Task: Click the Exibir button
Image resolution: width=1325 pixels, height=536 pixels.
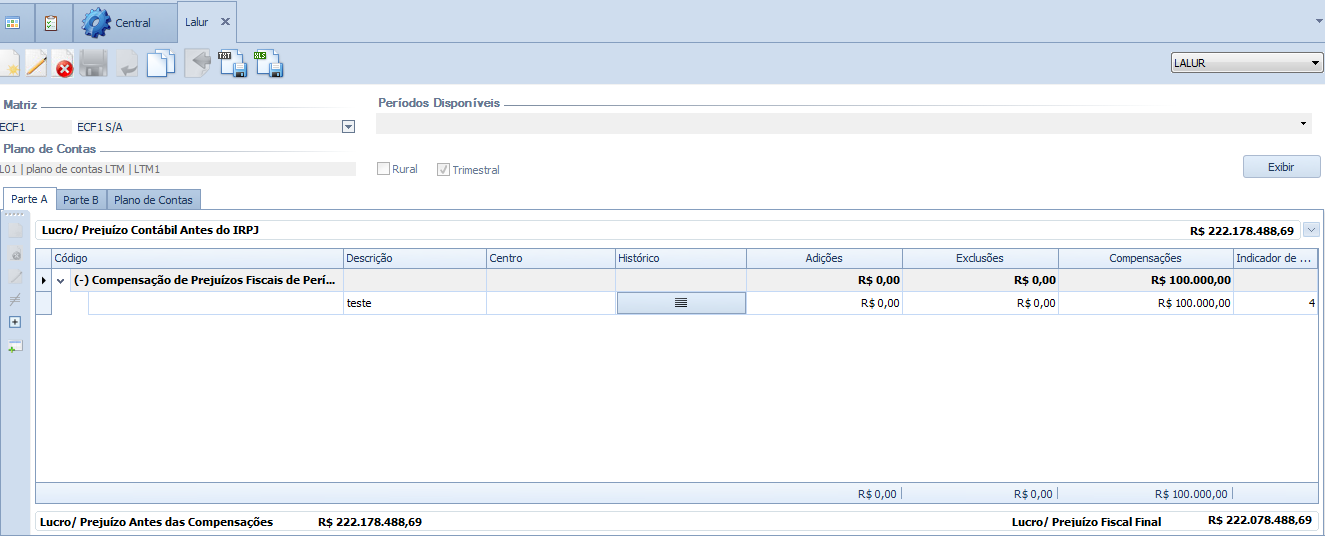Action: (x=1281, y=167)
